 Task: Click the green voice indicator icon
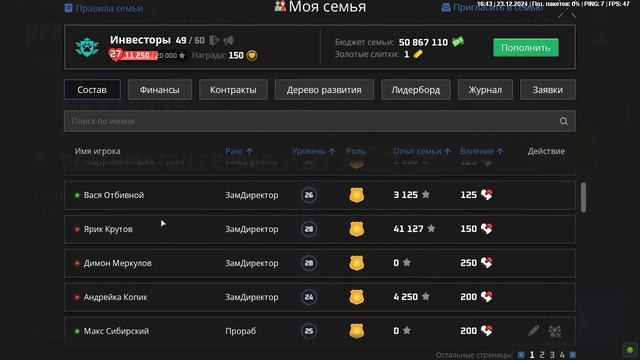[630, 350]
